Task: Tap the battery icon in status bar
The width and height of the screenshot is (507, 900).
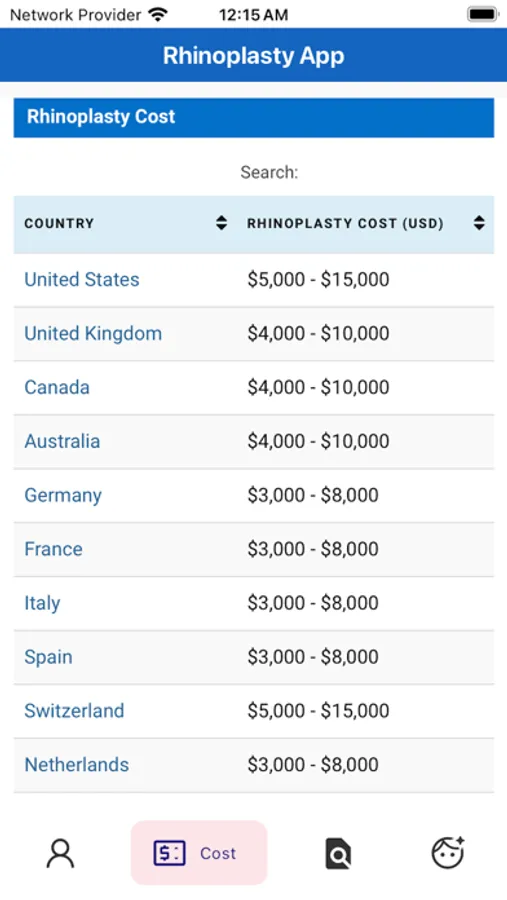Action: (482, 14)
